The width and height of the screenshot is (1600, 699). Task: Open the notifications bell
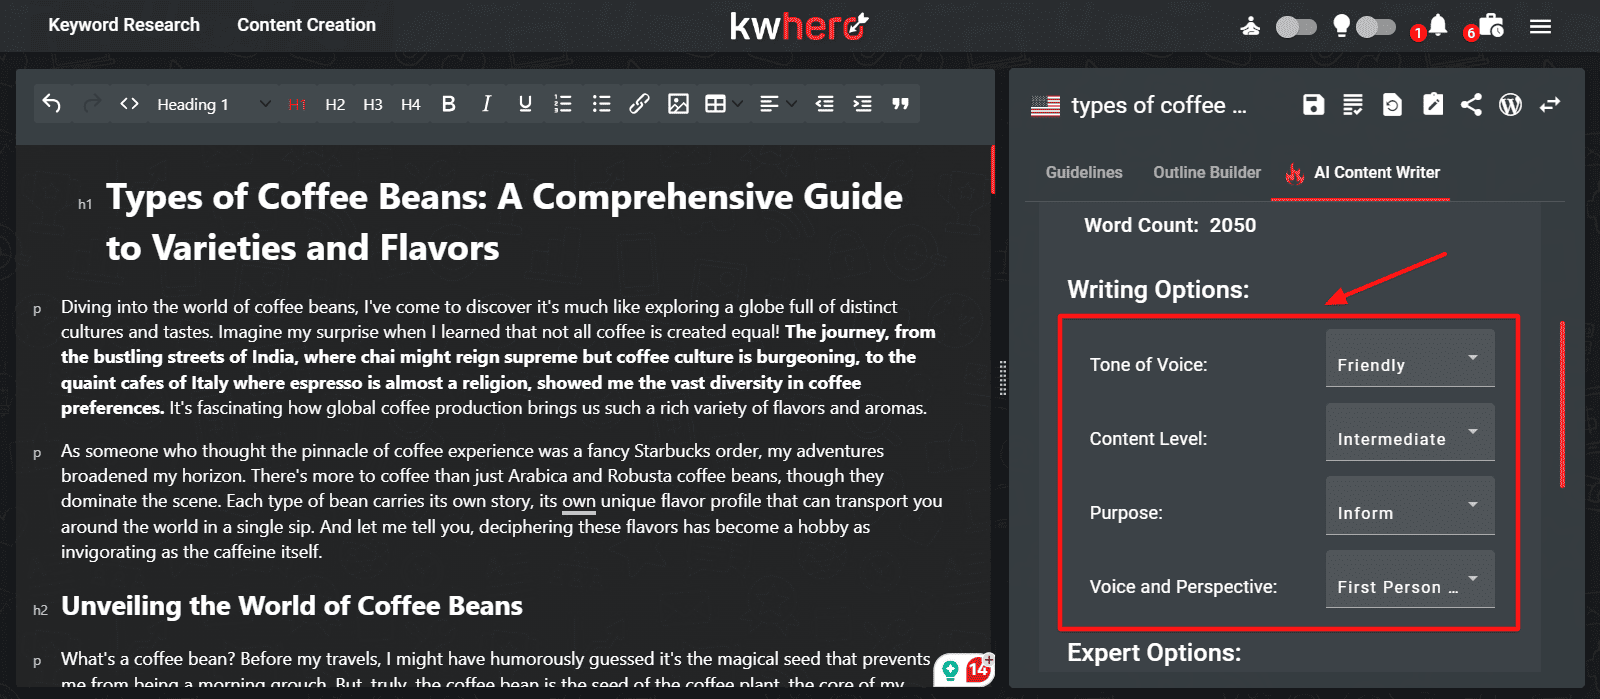(1438, 26)
